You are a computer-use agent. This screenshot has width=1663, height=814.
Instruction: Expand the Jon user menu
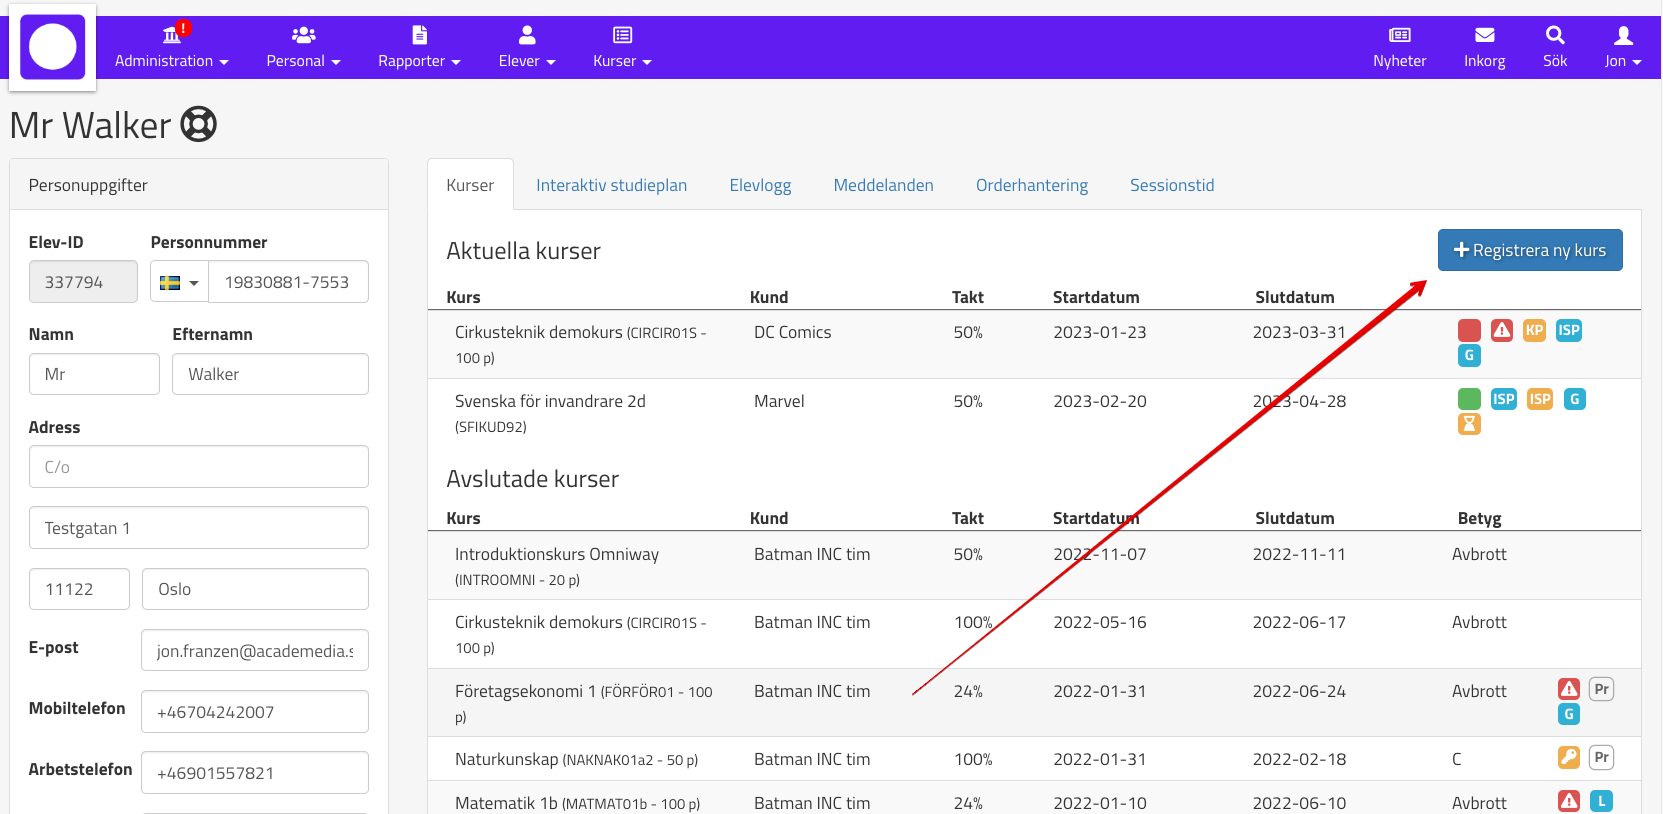pyautogui.click(x=1622, y=47)
